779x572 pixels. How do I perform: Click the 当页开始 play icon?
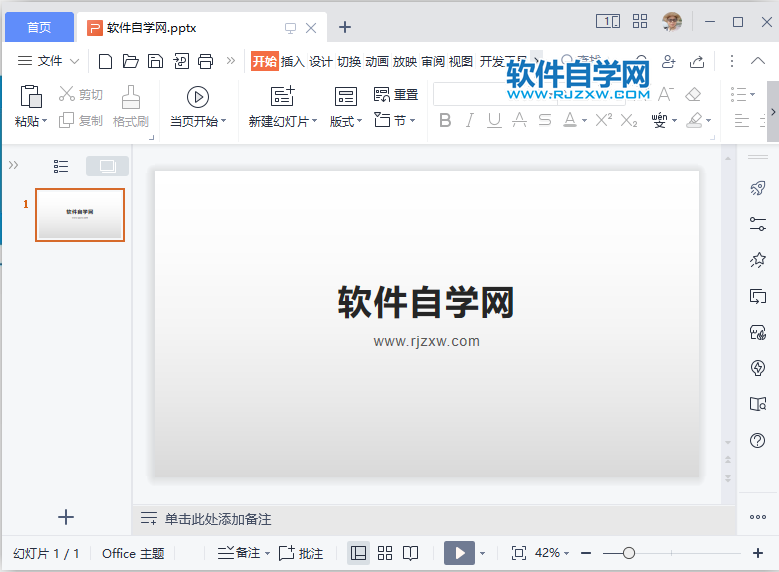coord(198,97)
